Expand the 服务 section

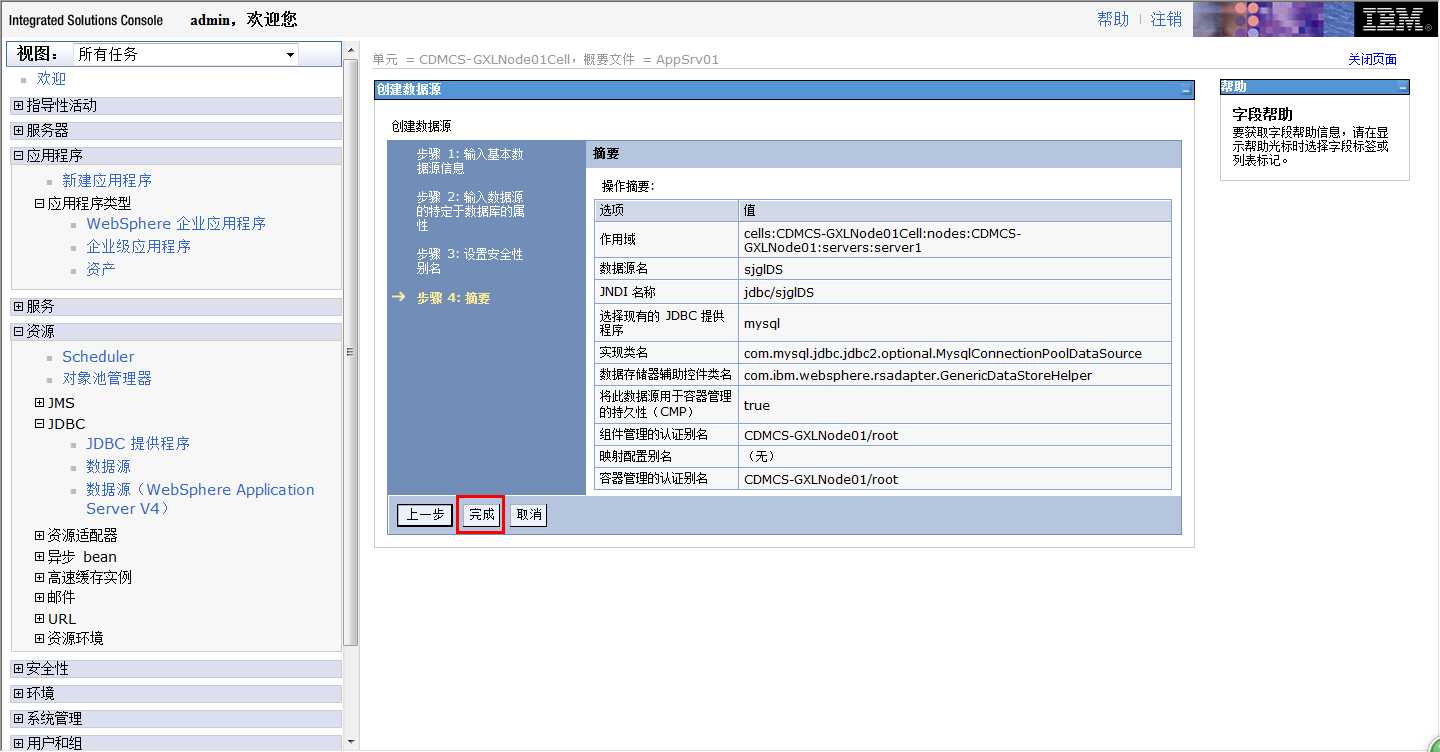(x=18, y=306)
